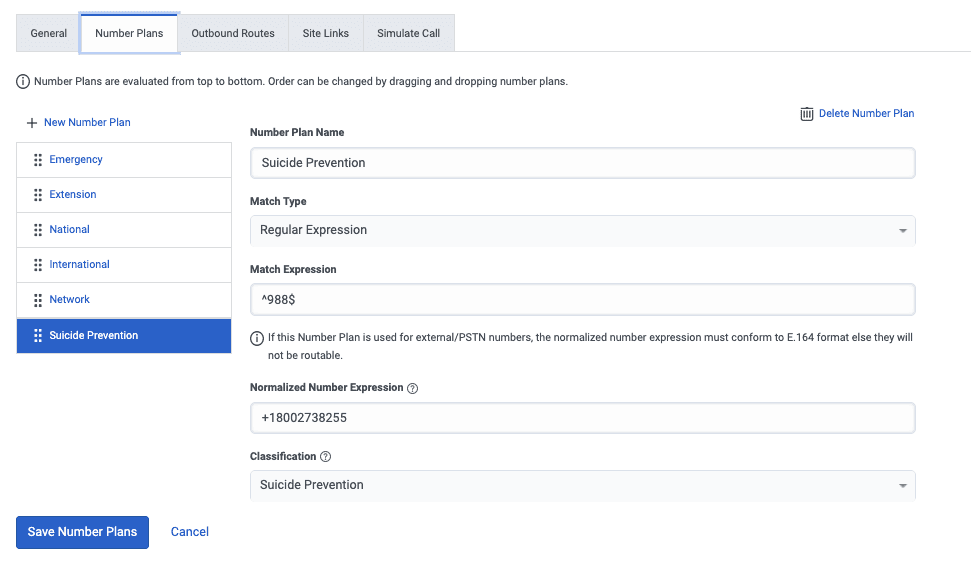Click the Suicide Prevention drag handle

[38, 336]
